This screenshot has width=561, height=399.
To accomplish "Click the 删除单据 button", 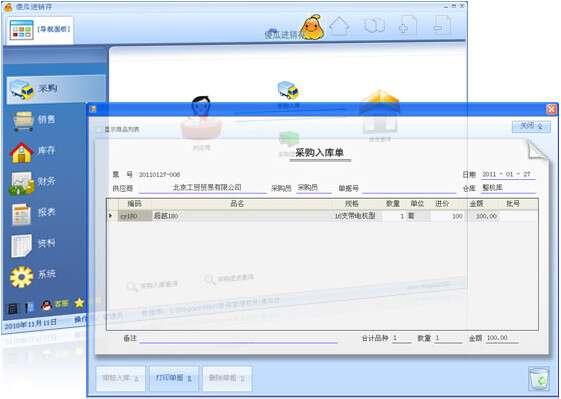I will pyautogui.click(x=227, y=378).
